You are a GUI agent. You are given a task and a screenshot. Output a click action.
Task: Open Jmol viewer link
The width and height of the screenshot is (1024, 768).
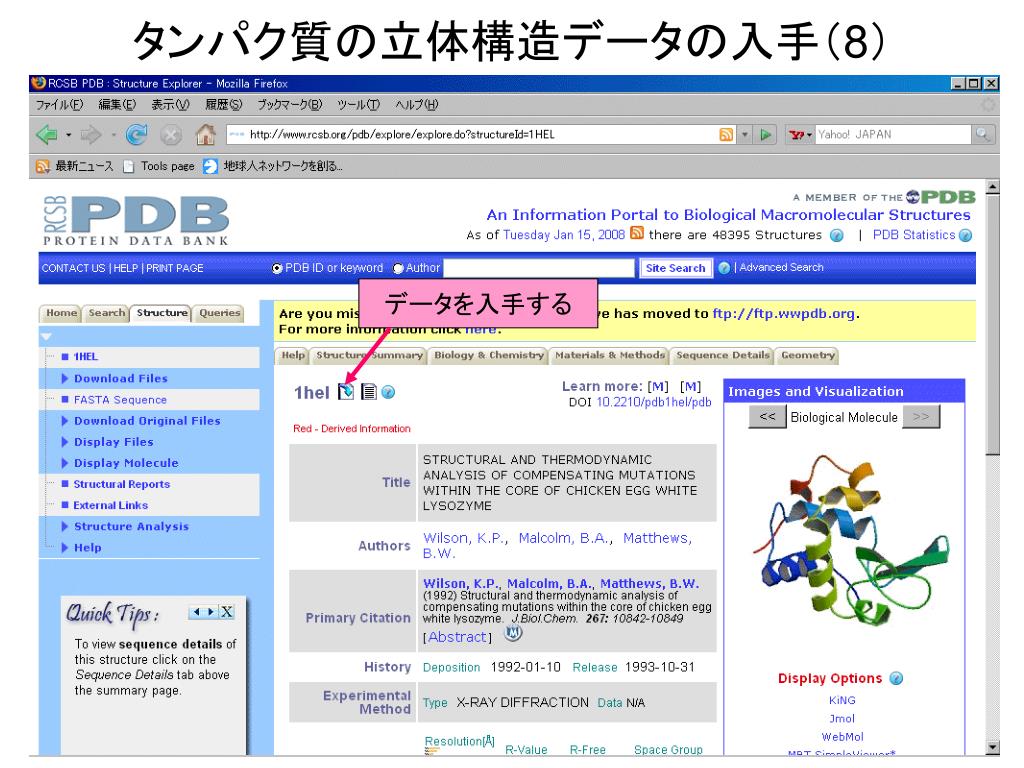842,718
